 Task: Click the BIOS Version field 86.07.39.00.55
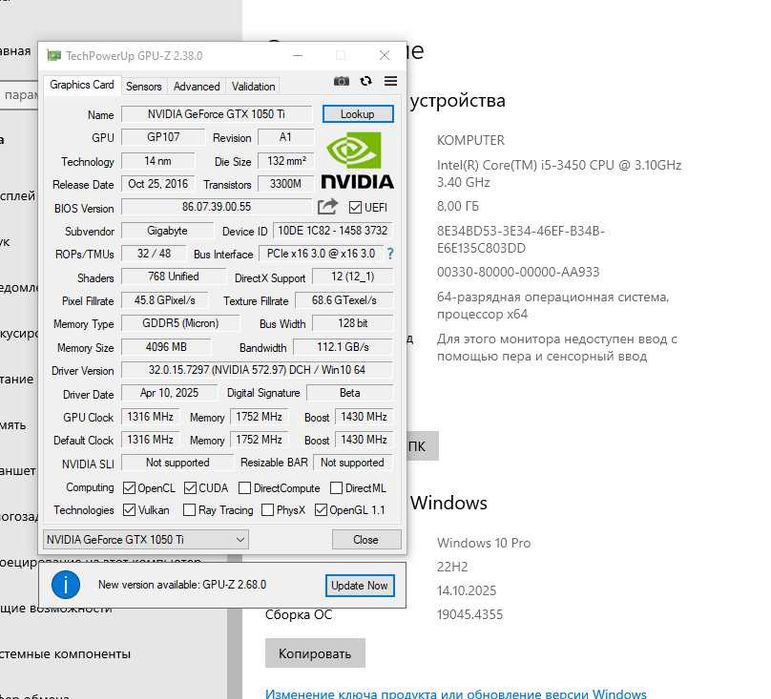pos(216,207)
